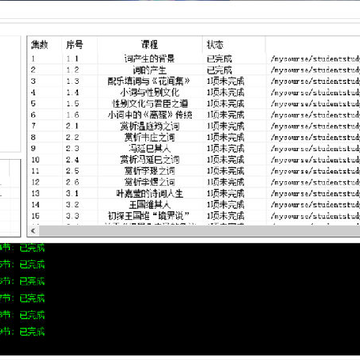
Task: Click sequence number 2.5 cell
Action: [x=72, y=171]
